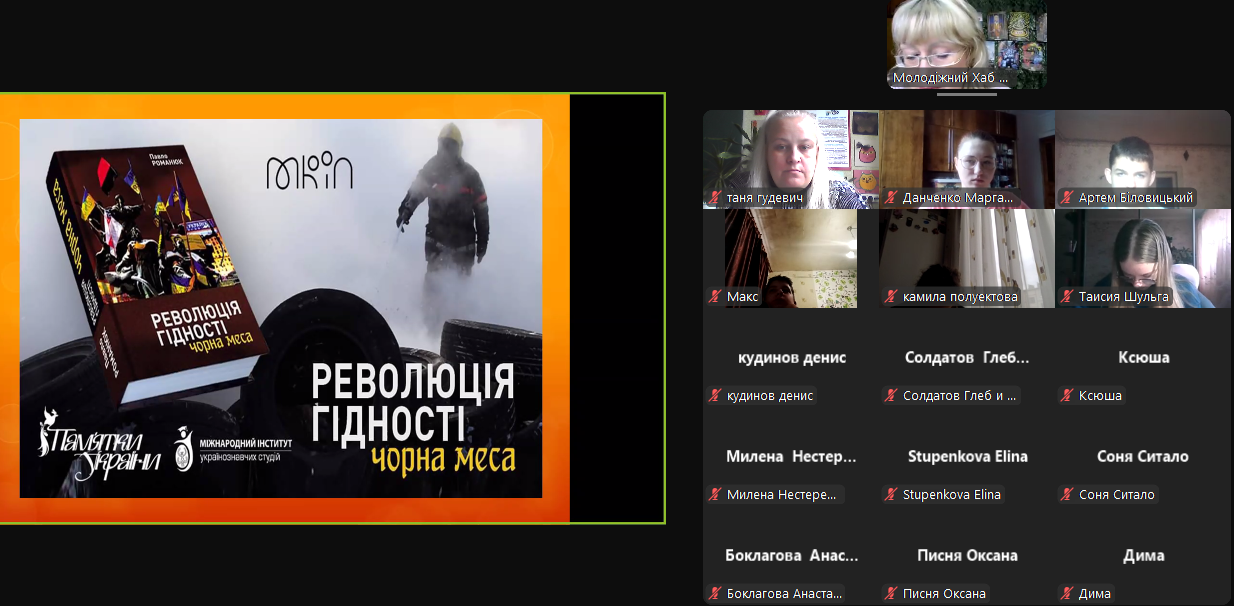Click handle bar under Молодіжний Хаб thumbnail
The image size is (1234, 606).
(967, 94)
